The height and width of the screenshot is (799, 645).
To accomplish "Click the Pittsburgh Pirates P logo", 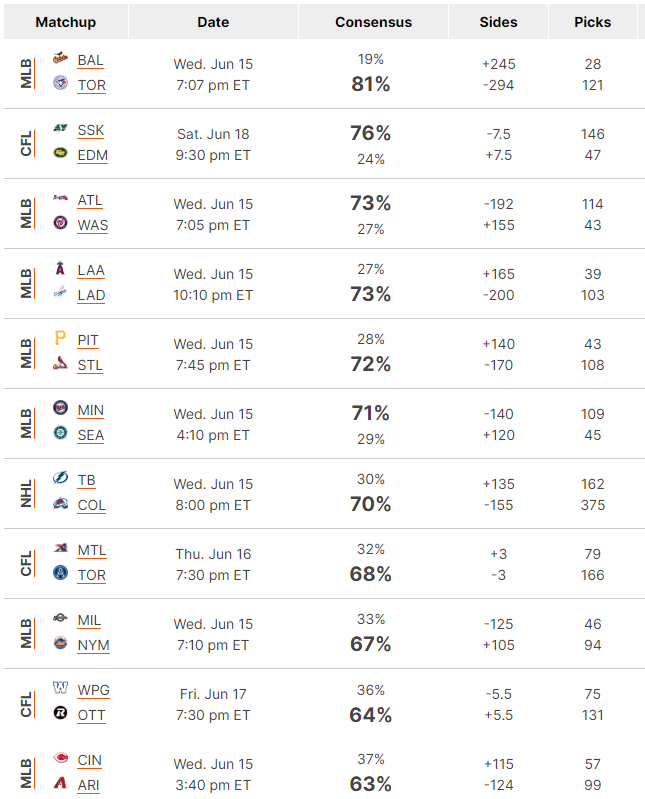I will [x=60, y=337].
